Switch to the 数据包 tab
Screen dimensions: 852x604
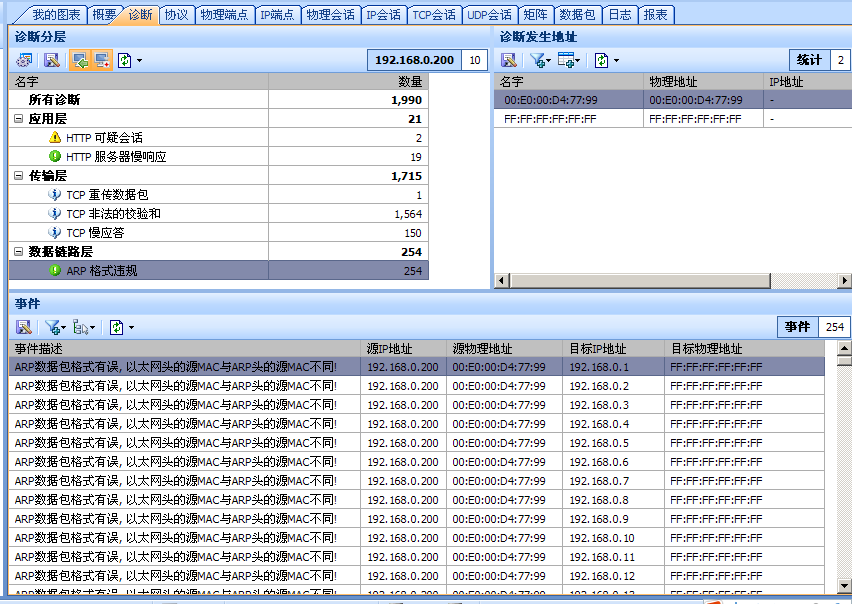(579, 14)
